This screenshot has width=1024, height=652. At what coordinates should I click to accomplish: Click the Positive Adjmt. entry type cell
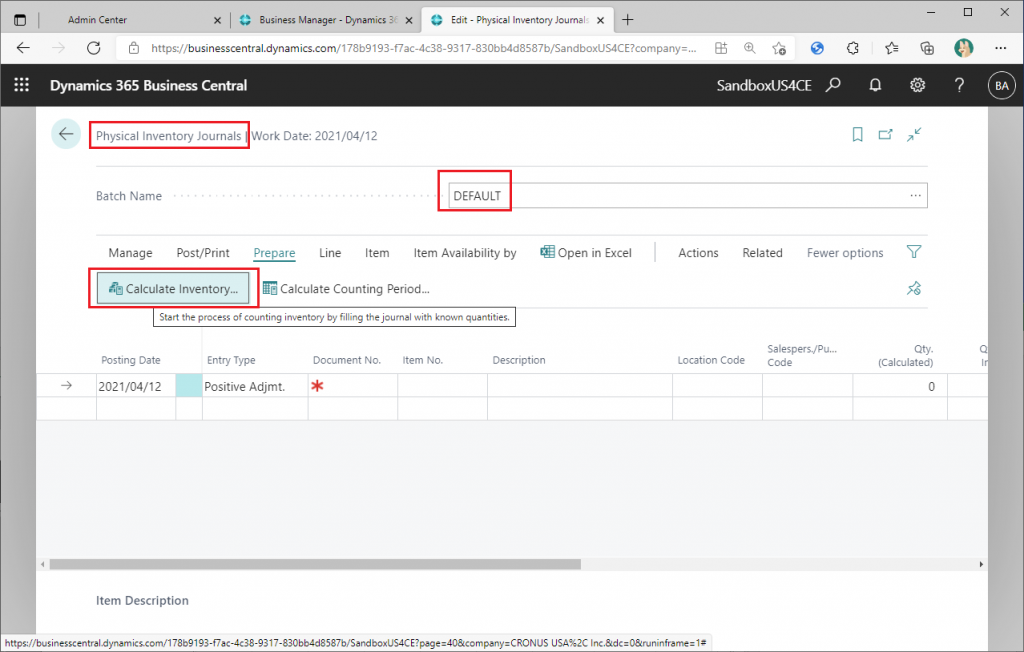255,386
